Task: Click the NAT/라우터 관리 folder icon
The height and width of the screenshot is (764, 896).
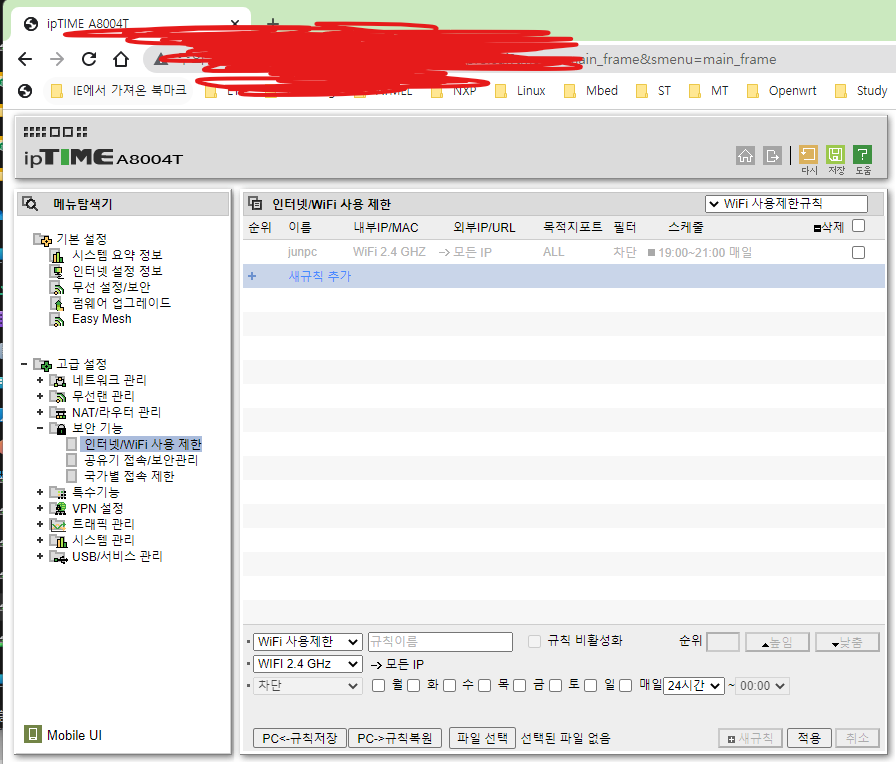Action: pyautogui.click(x=58, y=413)
